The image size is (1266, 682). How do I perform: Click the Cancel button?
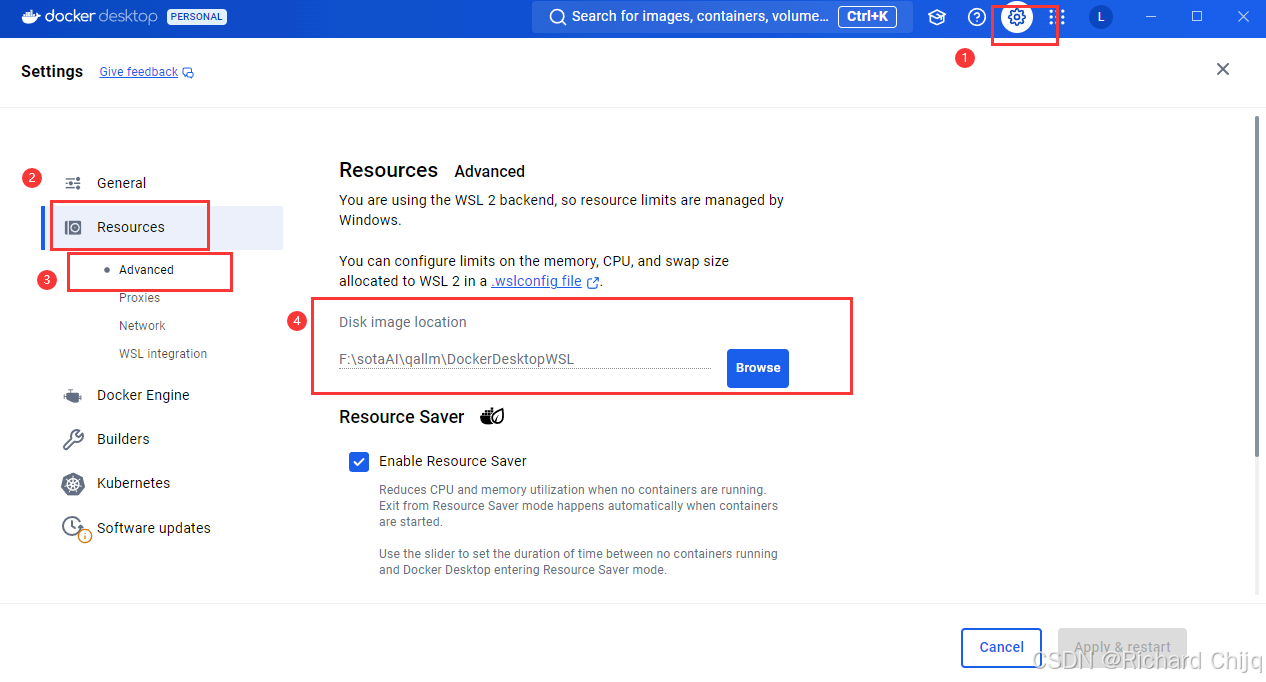pyautogui.click(x=1001, y=647)
